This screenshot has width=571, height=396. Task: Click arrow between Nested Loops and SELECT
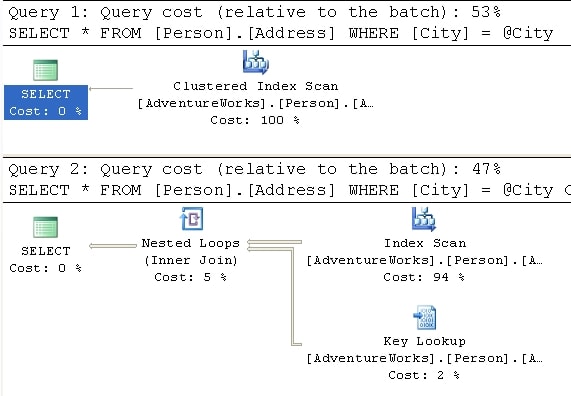click(x=113, y=246)
